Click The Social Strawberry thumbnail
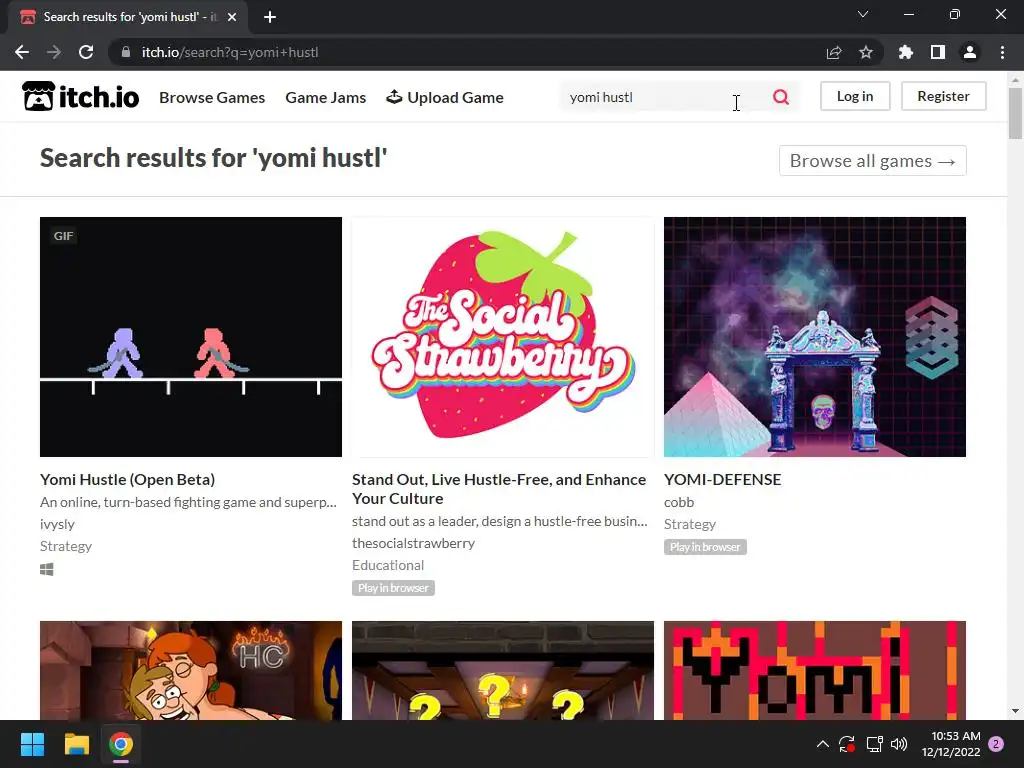The width and height of the screenshot is (1024, 768). tap(503, 337)
